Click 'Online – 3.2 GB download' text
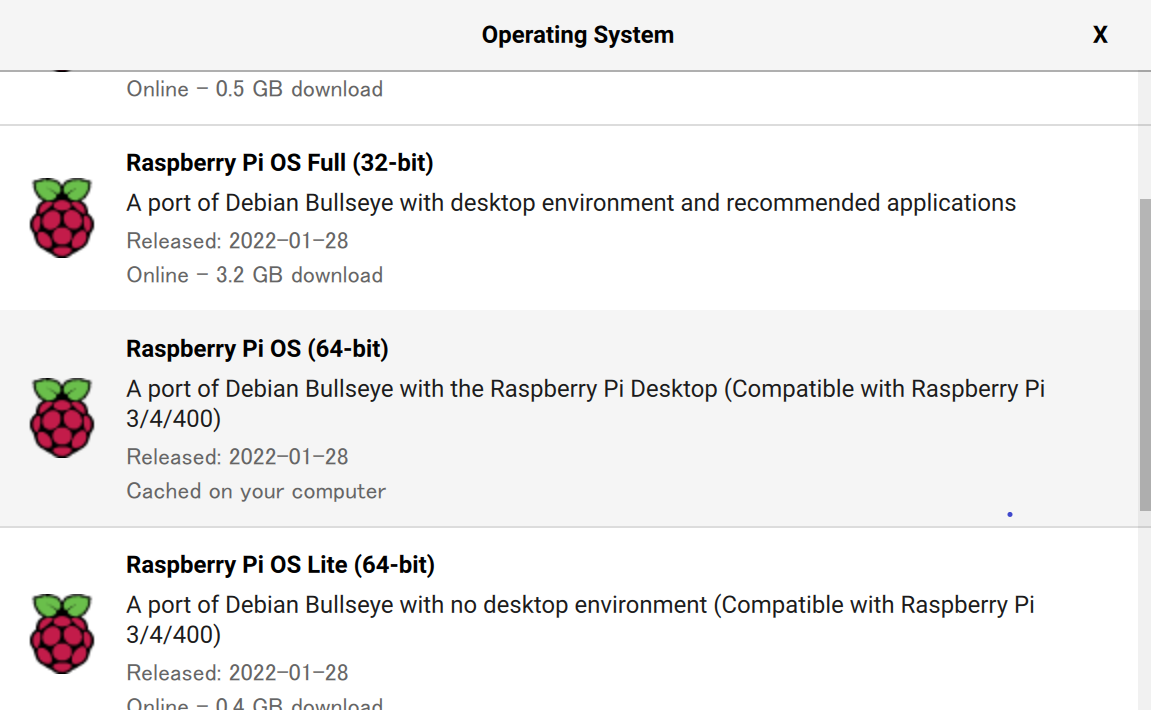Image resolution: width=1151 pixels, height=713 pixels. click(x=254, y=275)
